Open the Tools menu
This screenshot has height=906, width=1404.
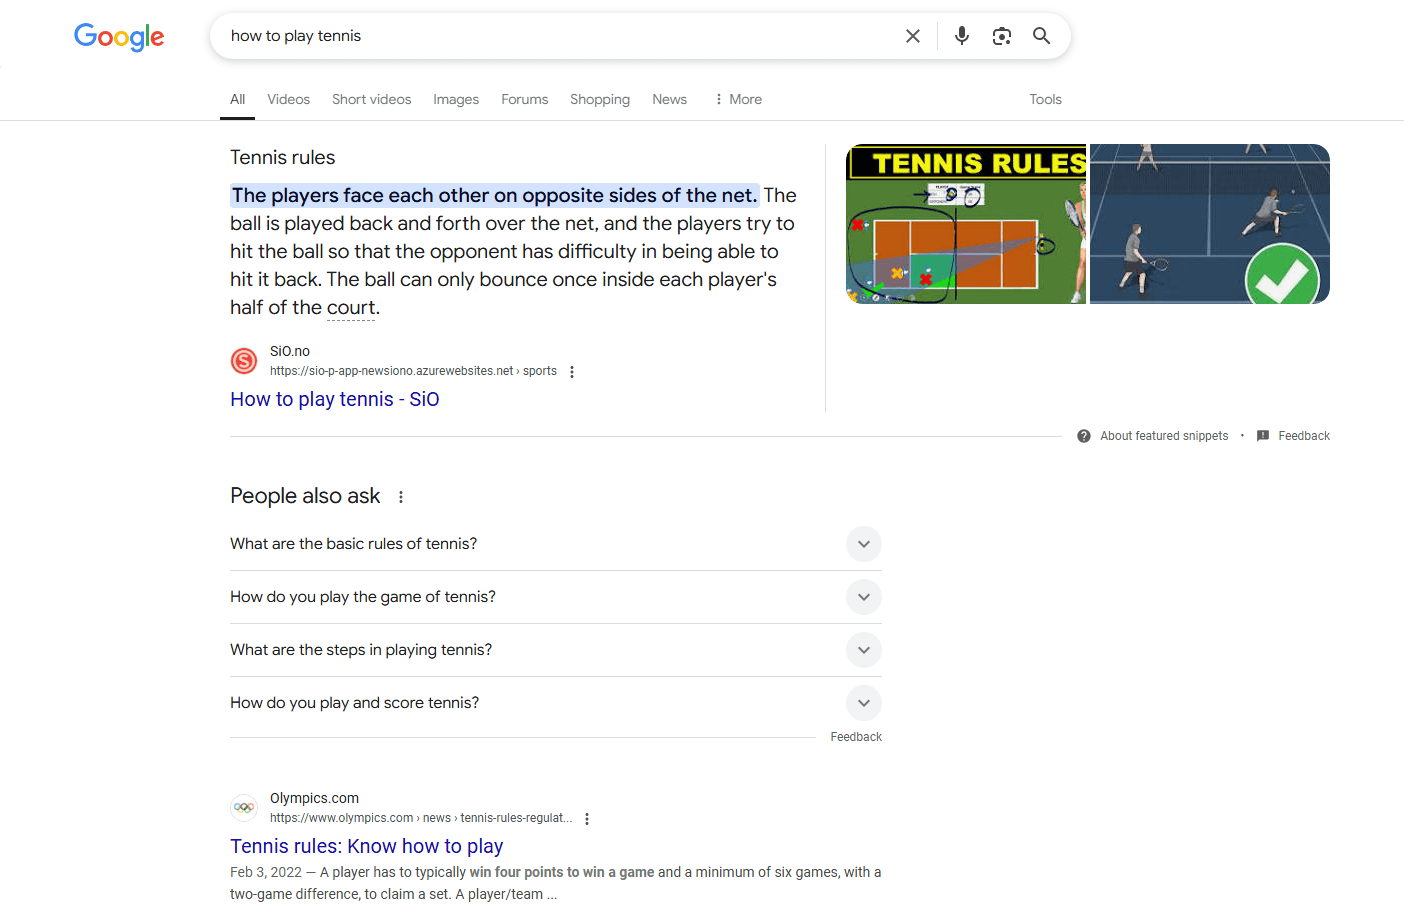click(x=1045, y=99)
